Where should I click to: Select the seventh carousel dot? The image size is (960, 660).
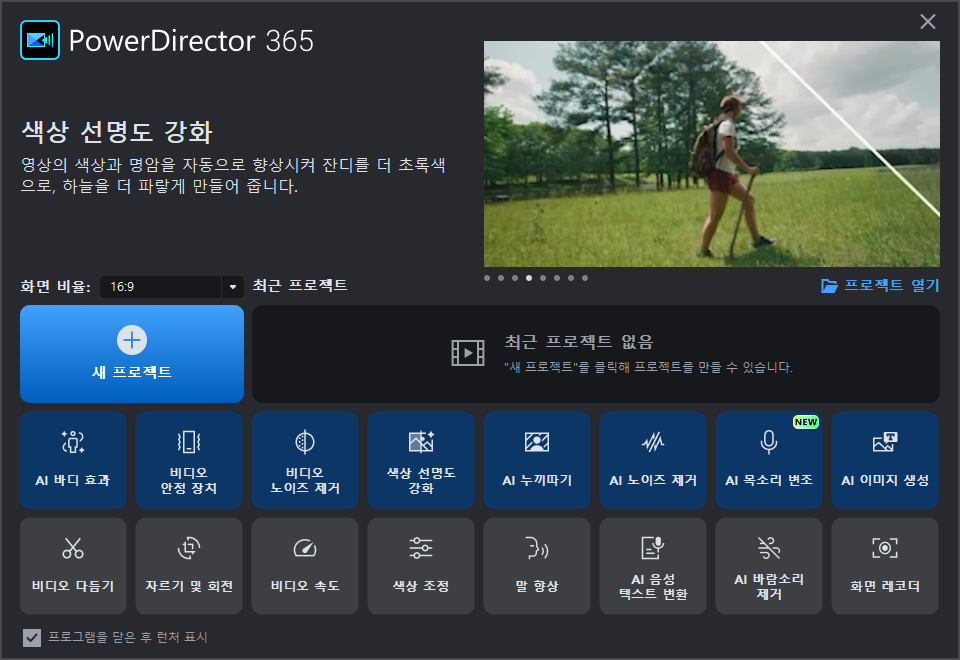pyautogui.click(x=571, y=278)
